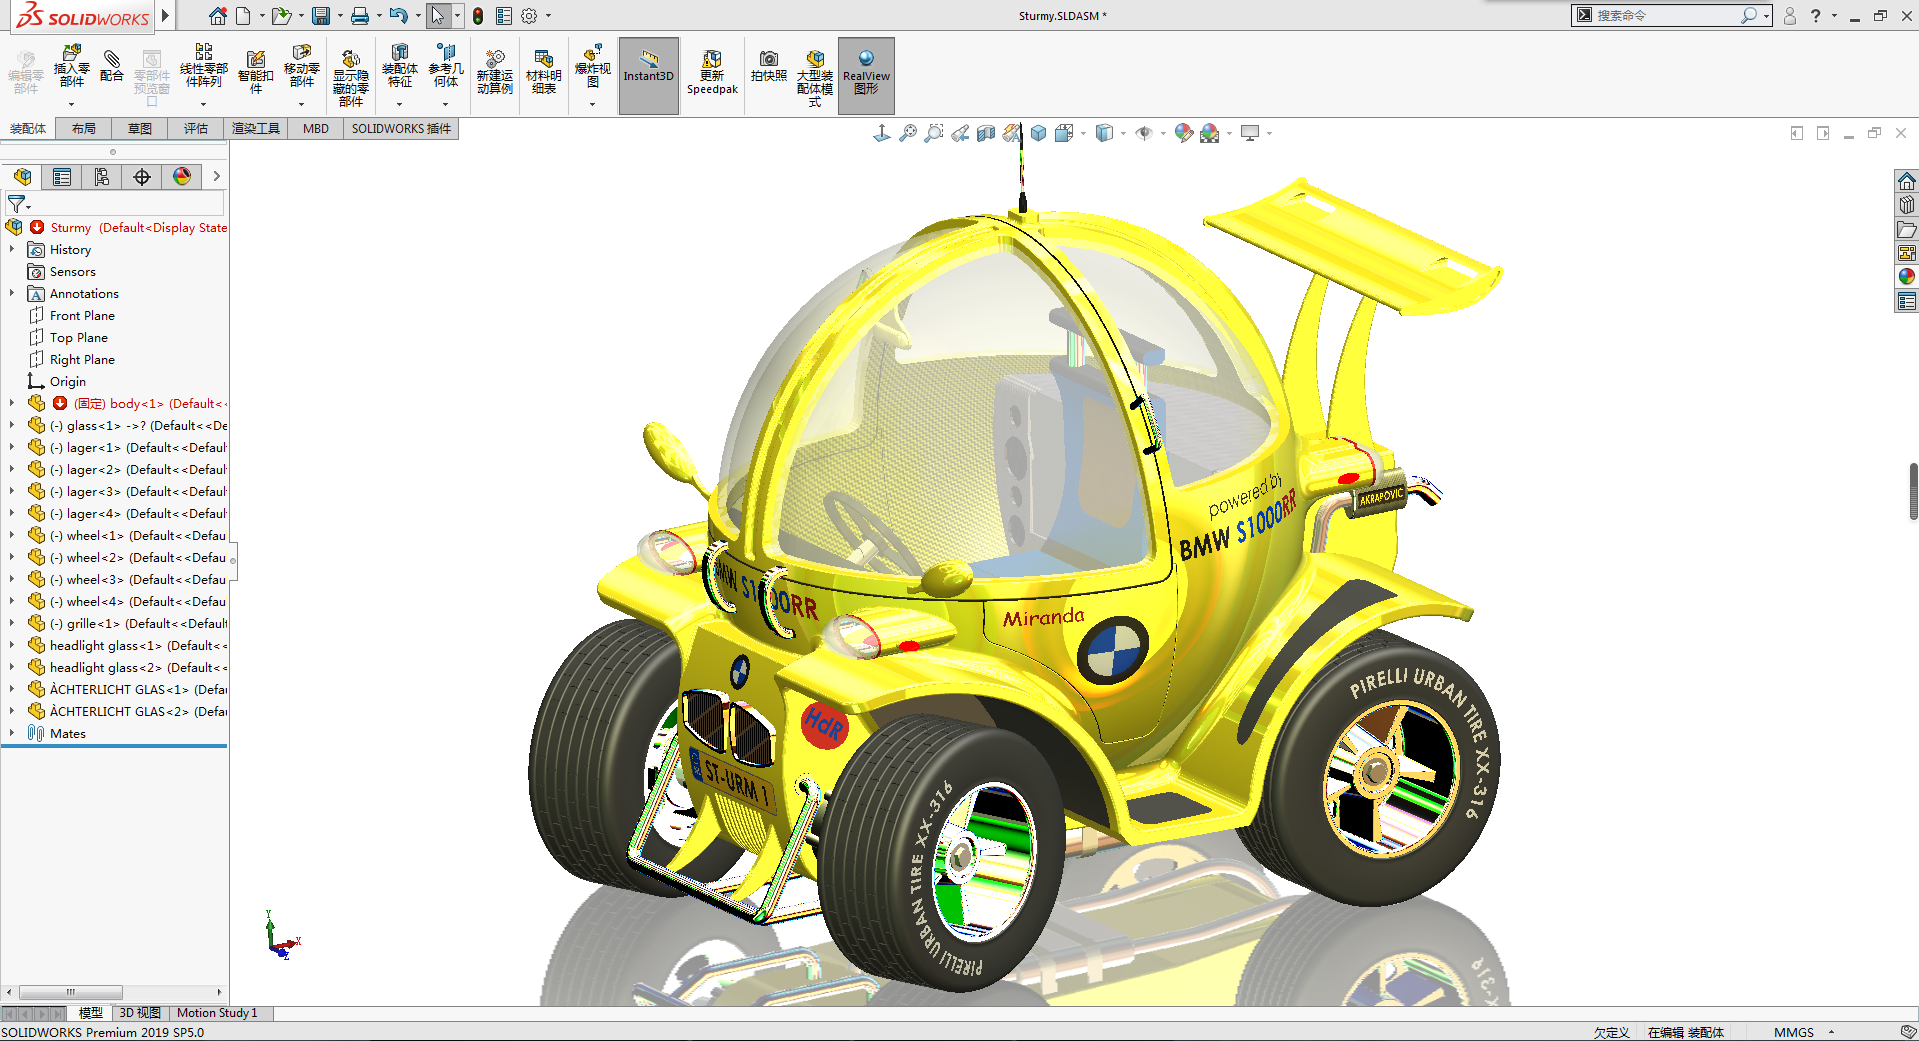
Task: Select the Top Plane item
Action: point(78,337)
